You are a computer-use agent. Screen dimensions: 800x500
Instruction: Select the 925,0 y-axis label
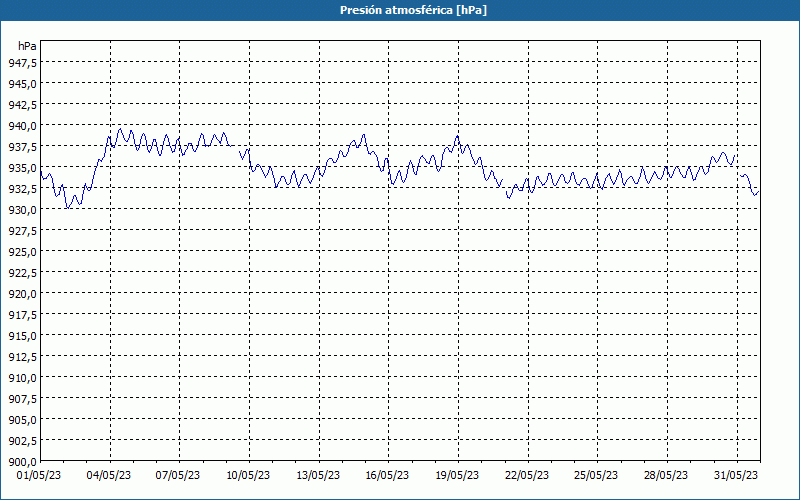(x=22, y=252)
